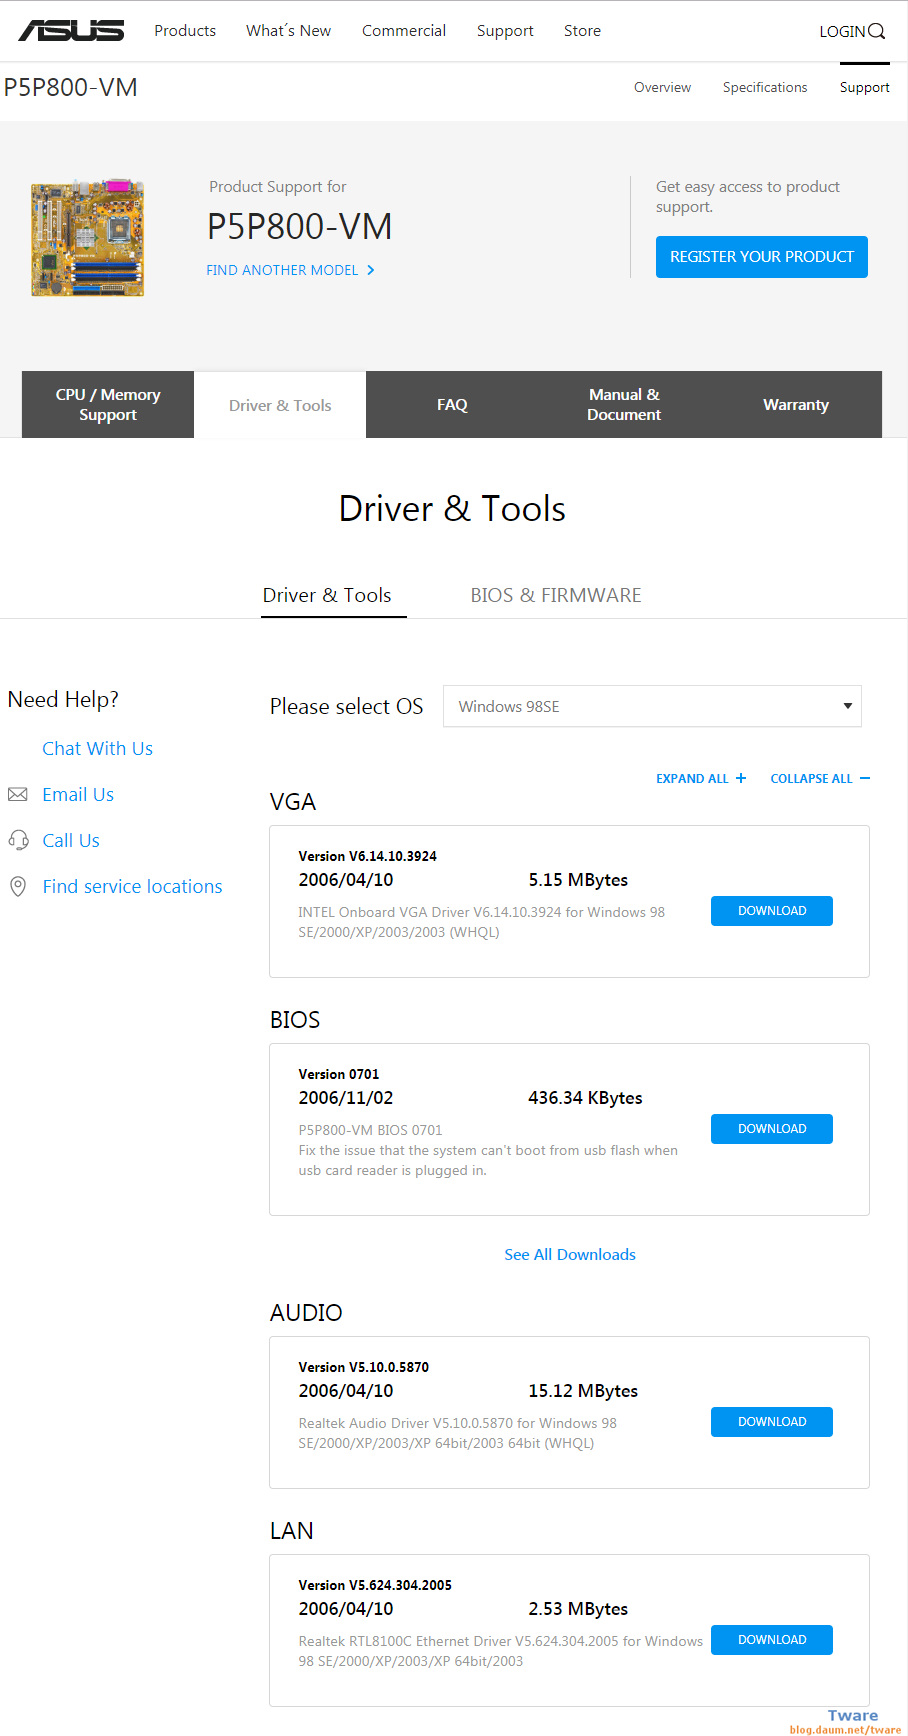Open the Store menu
The height and width of the screenshot is (1736, 908).
582,31
